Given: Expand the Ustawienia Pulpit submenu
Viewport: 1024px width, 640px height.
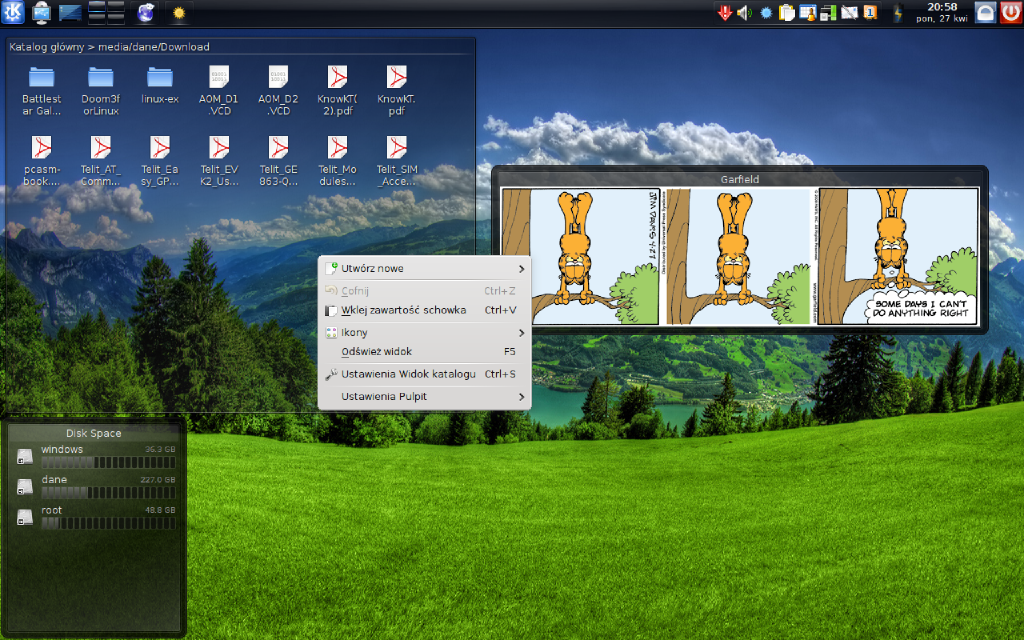Looking at the screenshot, I should point(424,396).
